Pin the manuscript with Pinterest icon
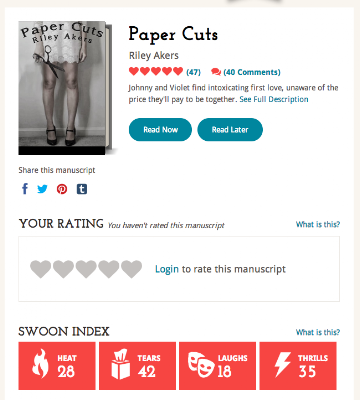The height and width of the screenshot is (400, 360). (x=62, y=189)
